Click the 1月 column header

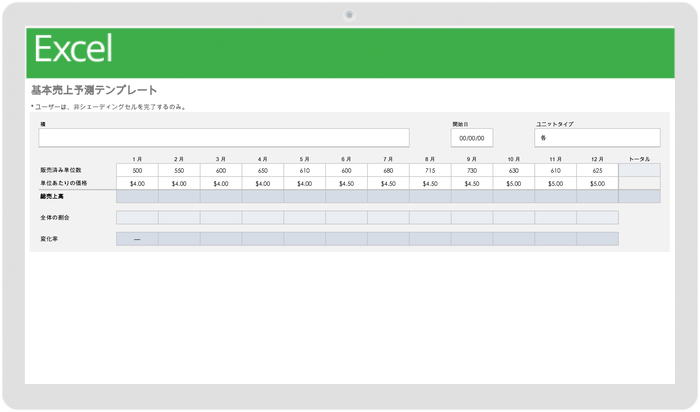tap(137, 159)
